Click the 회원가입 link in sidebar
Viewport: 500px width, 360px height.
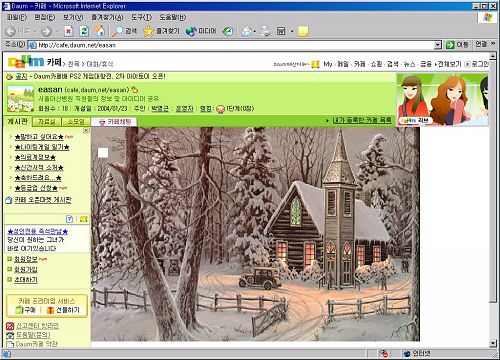click(x=26, y=269)
